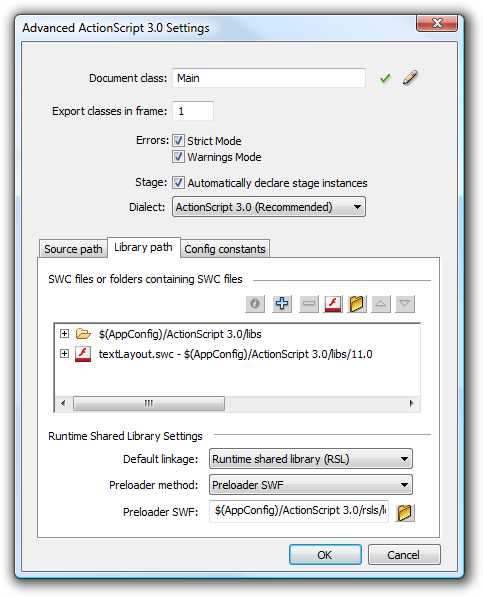483x597 pixels.
Task: Open the Default linkage dropdown
Action: point(311,459)
